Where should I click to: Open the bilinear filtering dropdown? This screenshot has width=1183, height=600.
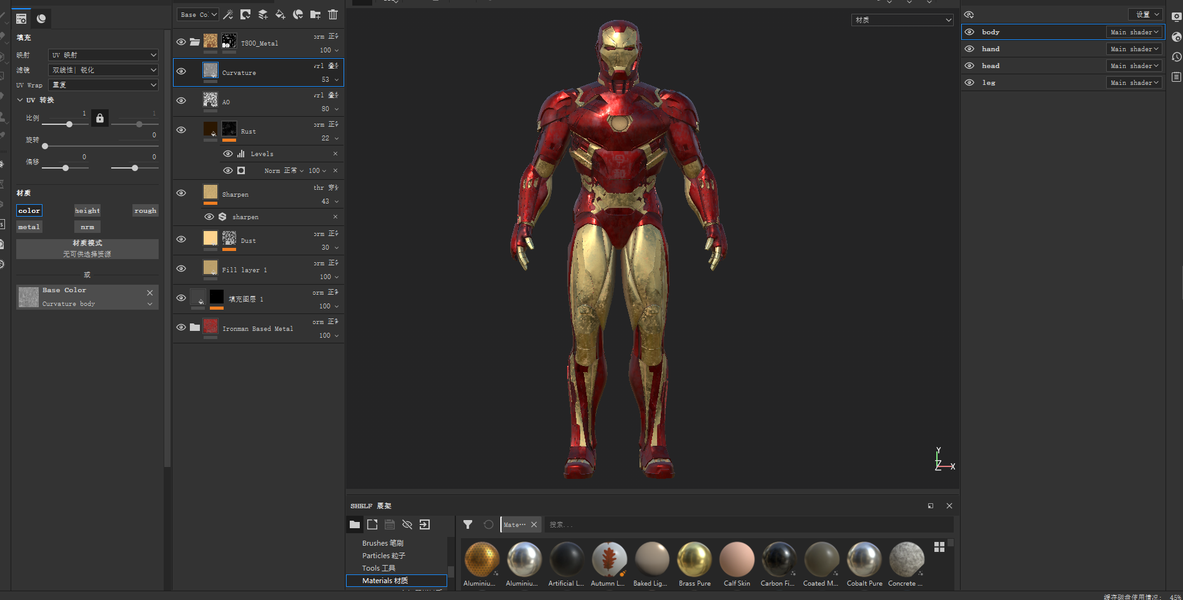pos(103,69)
